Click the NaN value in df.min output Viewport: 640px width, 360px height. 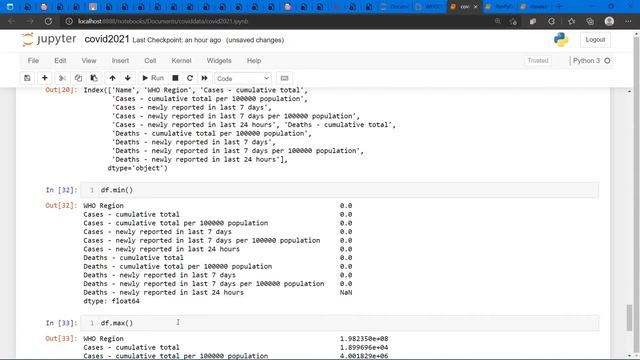[x=346, y=292]
